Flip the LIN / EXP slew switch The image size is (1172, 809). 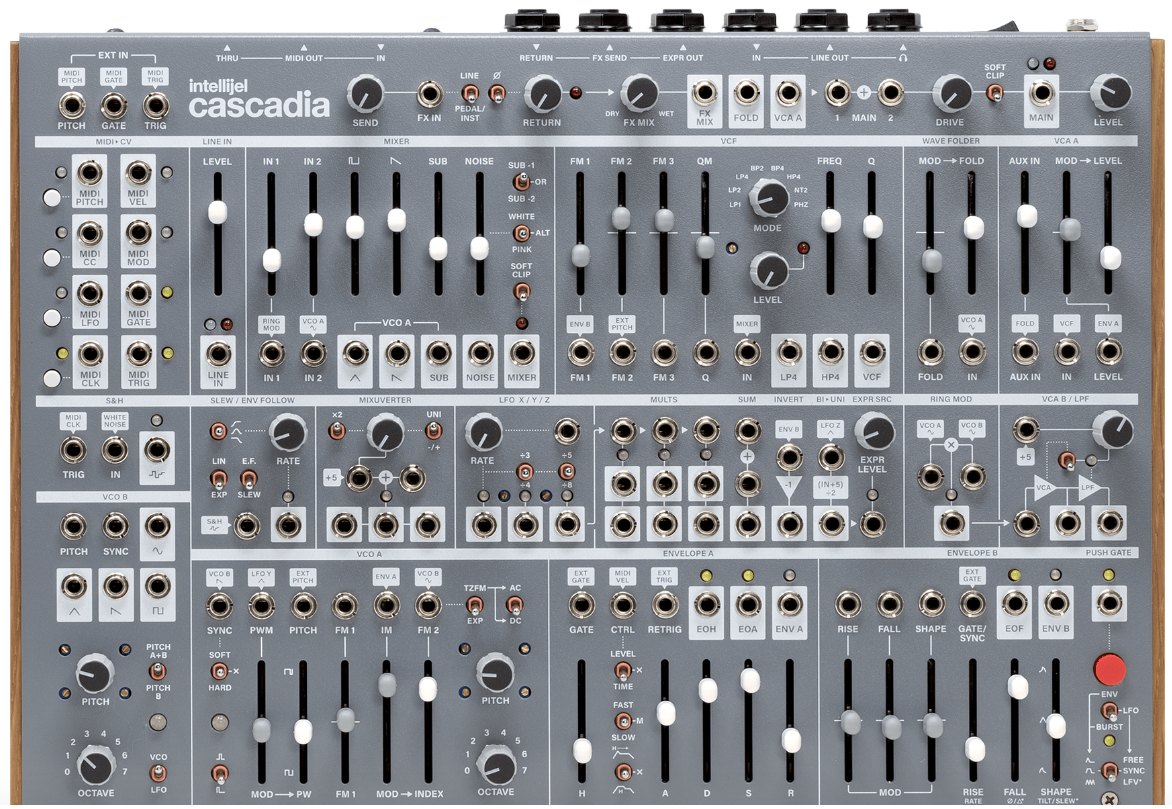click(x=218, y=479)
